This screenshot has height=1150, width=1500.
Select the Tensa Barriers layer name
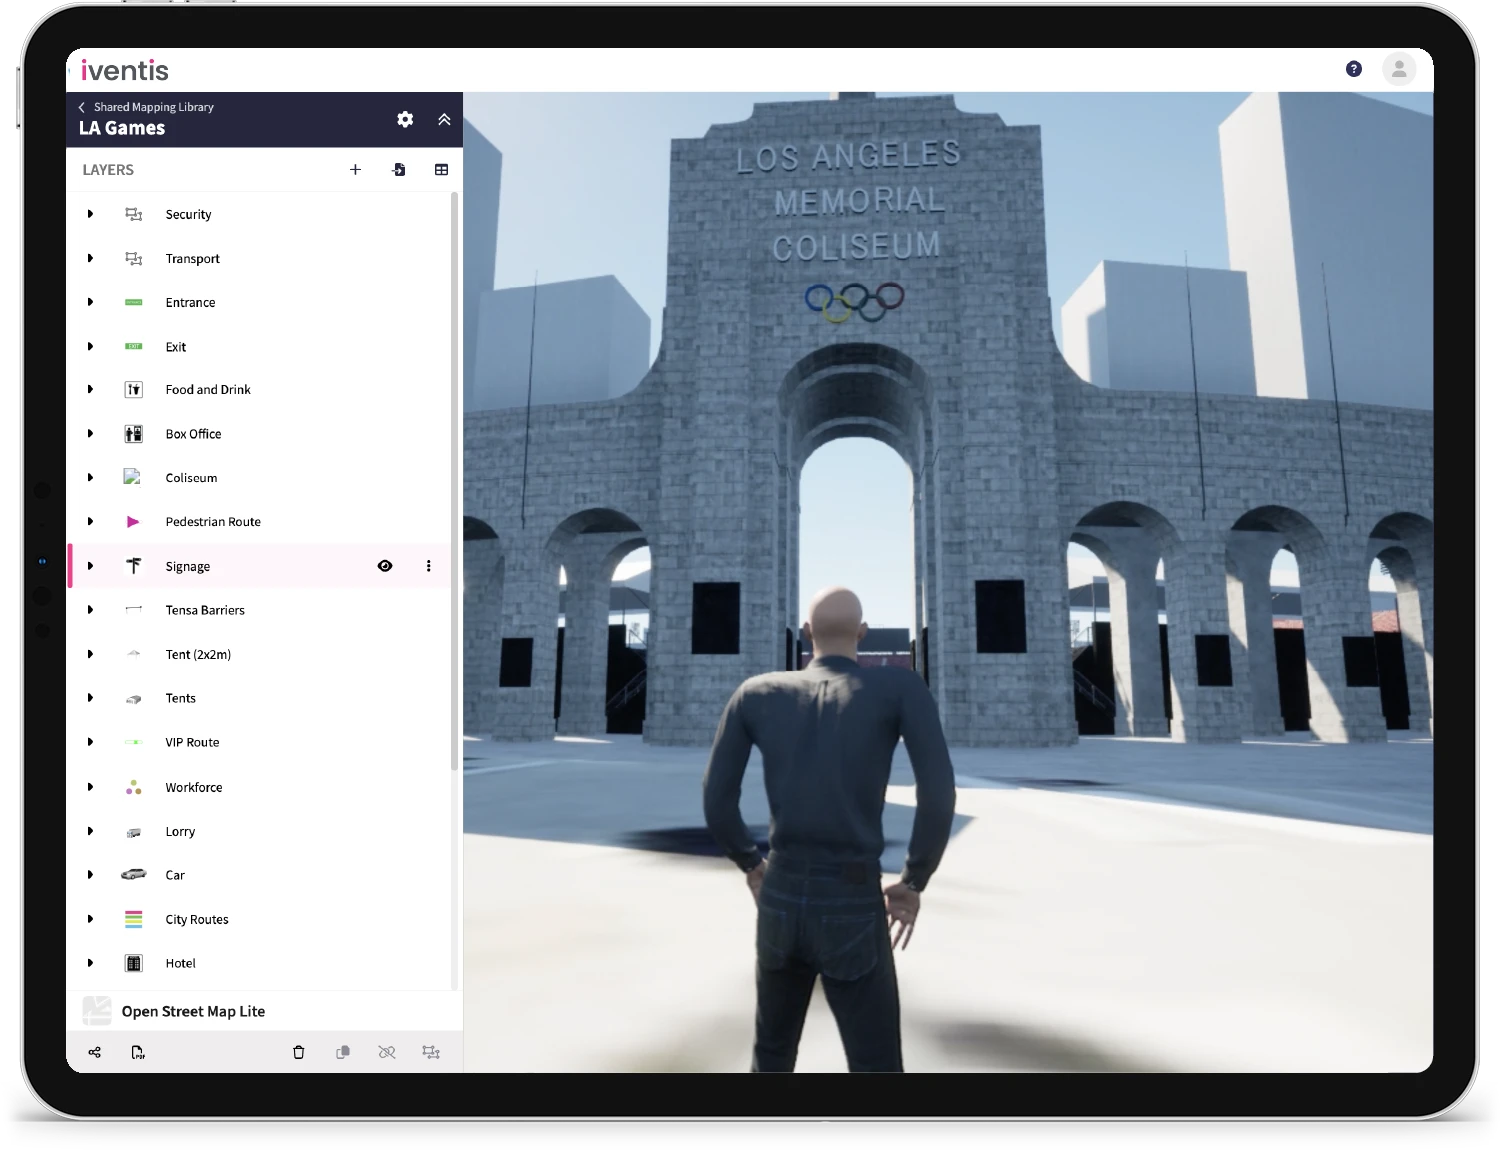click(x=205, y=610)
